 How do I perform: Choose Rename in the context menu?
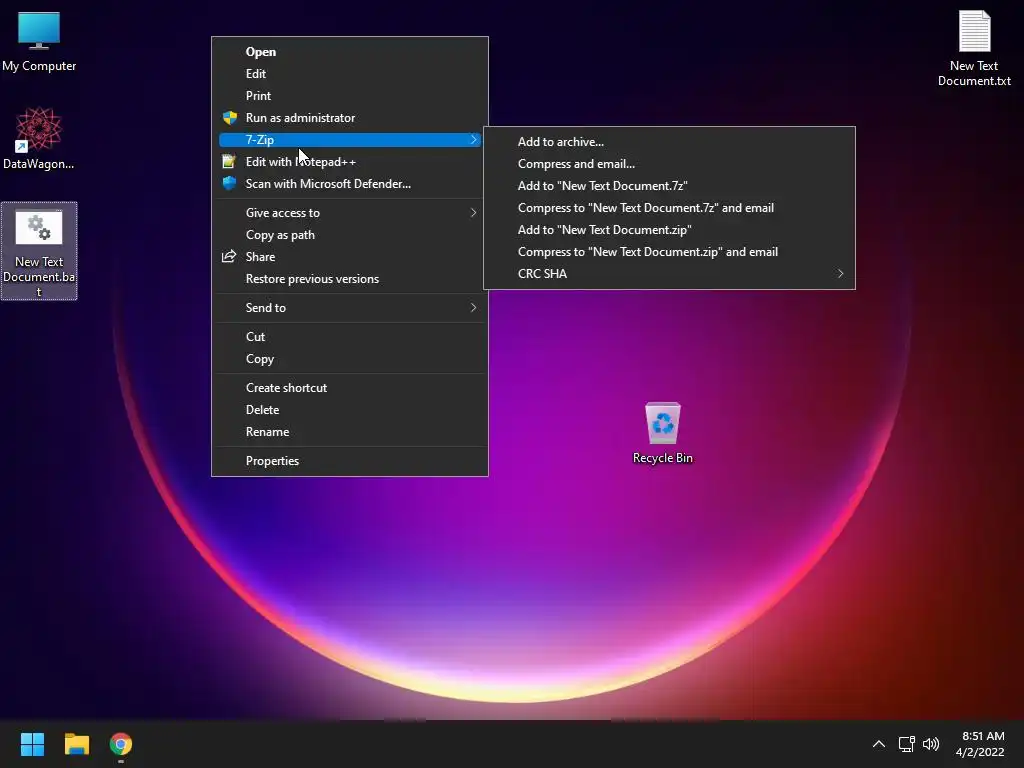pos(349,432)
